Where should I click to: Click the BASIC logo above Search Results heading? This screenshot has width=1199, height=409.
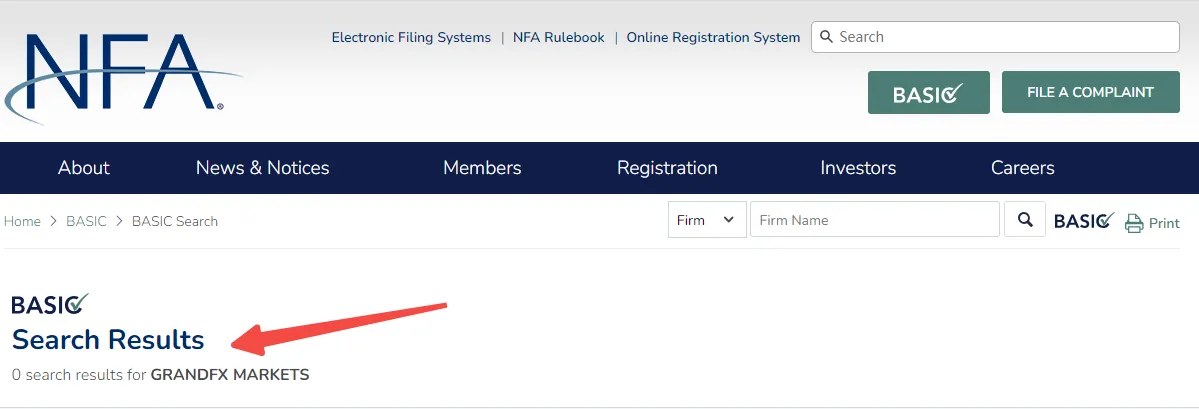tap(50, 304)
